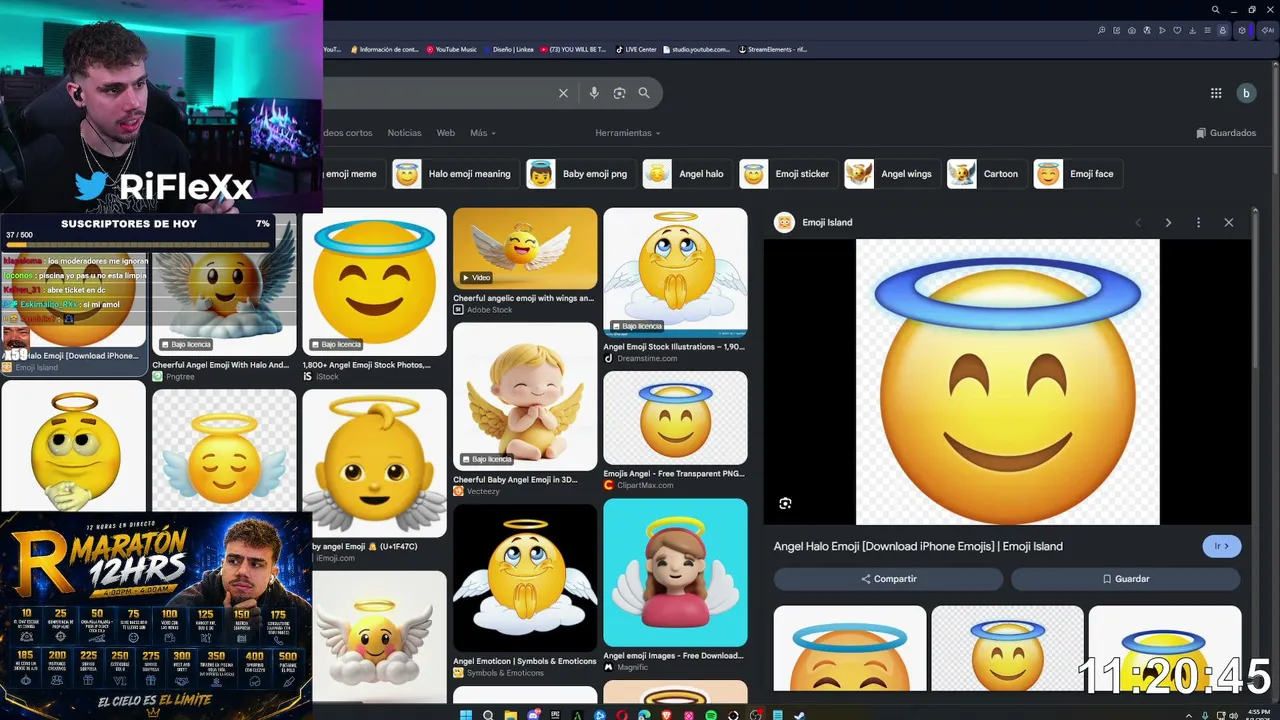Screen dimensions: 1280x720
Task: Open Windows Start menu
Action: pyautogui.click(x=465, y=715)
